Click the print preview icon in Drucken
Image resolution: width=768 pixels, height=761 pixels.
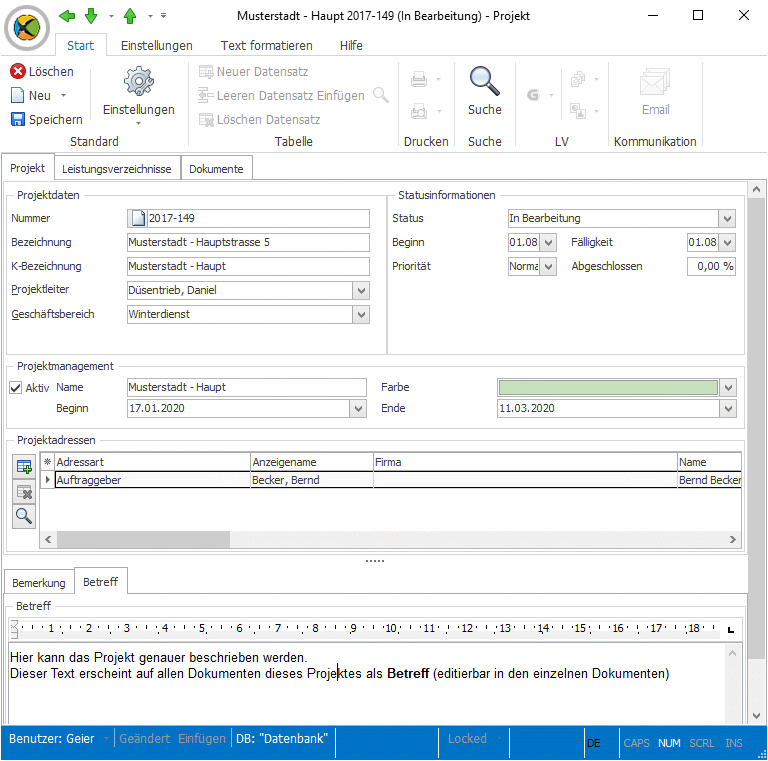coord(419,111)
